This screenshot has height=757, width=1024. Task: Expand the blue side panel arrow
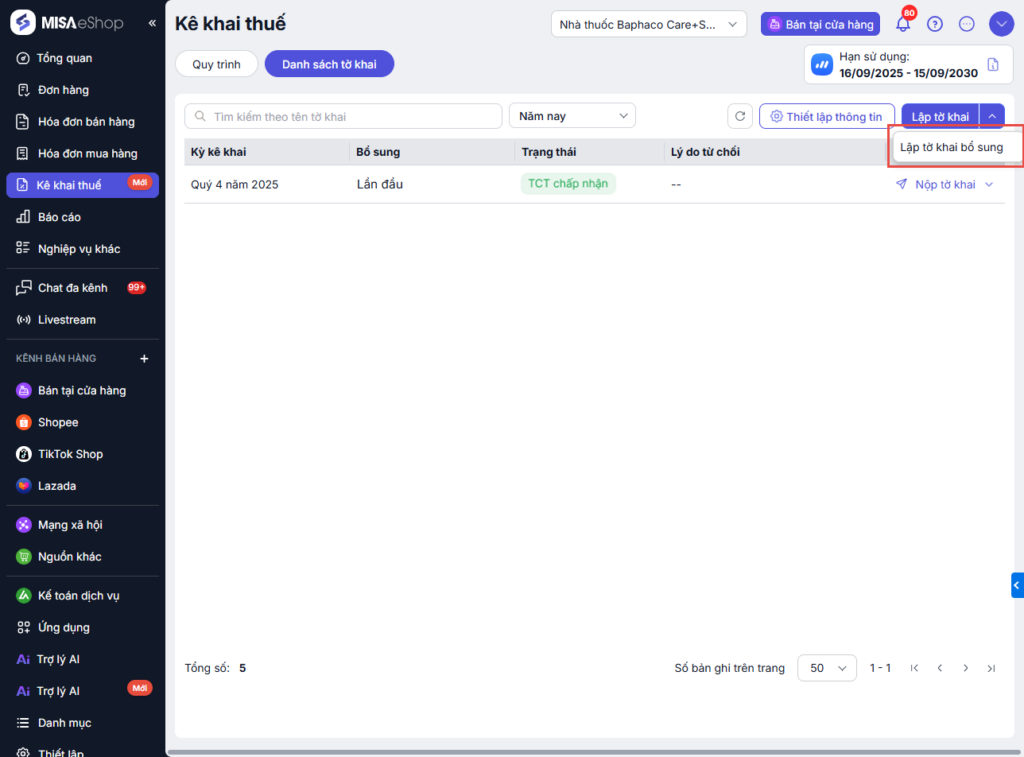(1017, 585)
